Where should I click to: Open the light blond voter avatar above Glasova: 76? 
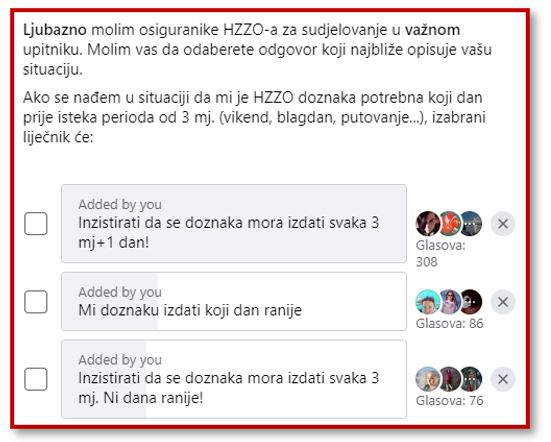click(427, 379)
